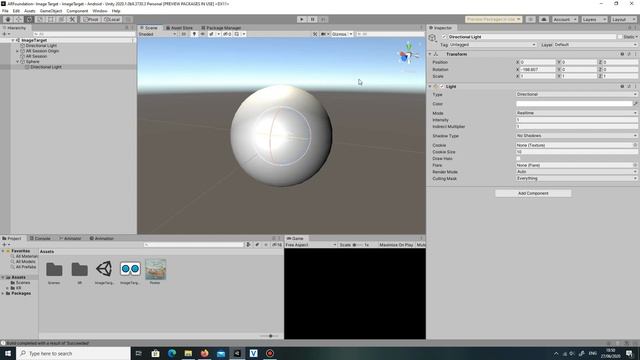Open scene camera settings icon

tap(323, 34)
